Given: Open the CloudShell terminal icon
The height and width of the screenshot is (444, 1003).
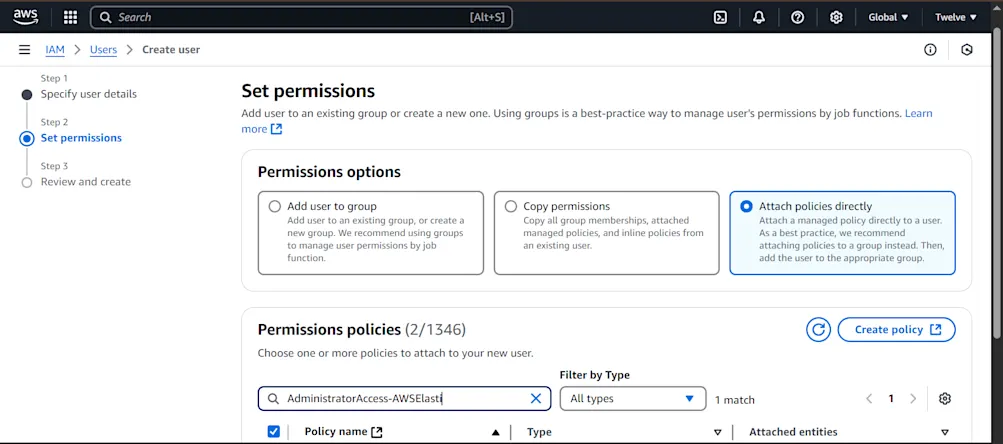Looking at the screenshot, I should tap(720, 17).
